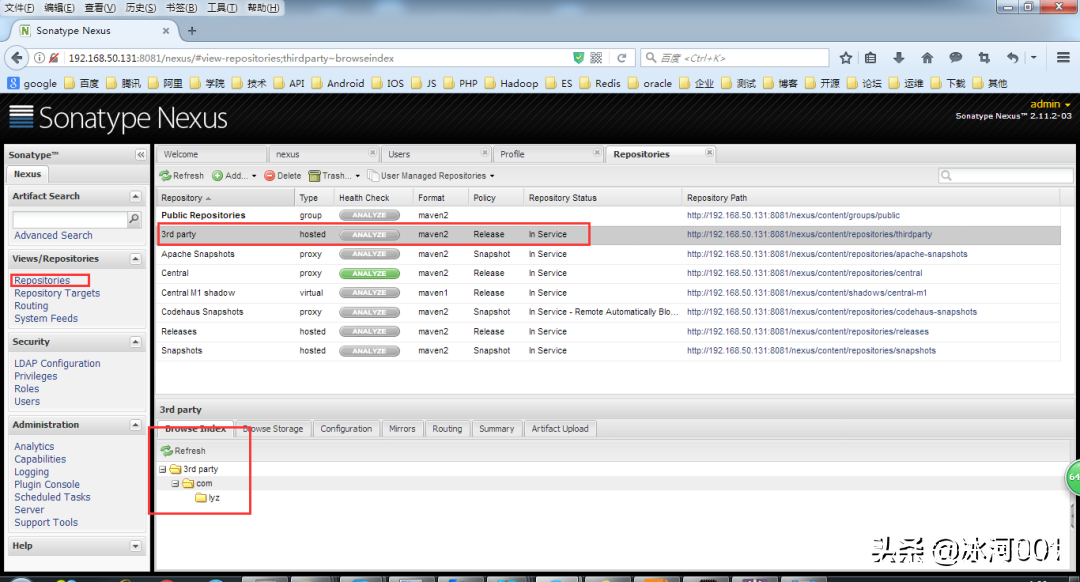Screen dimensions: 1080x582
Task: Open Repository Targets in sidebar
Action: [57, 293]
